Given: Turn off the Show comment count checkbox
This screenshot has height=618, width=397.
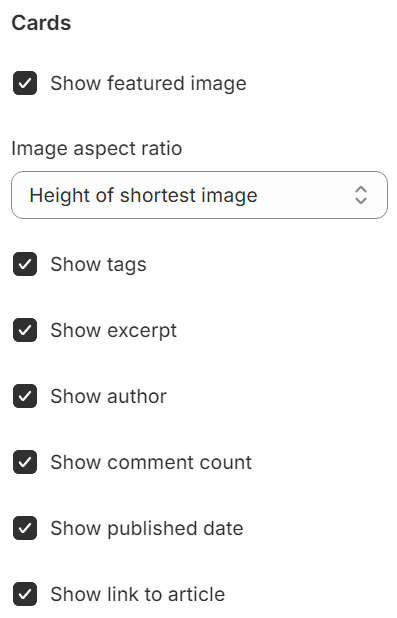Looking at the screenshot, I should coord(25,462).
